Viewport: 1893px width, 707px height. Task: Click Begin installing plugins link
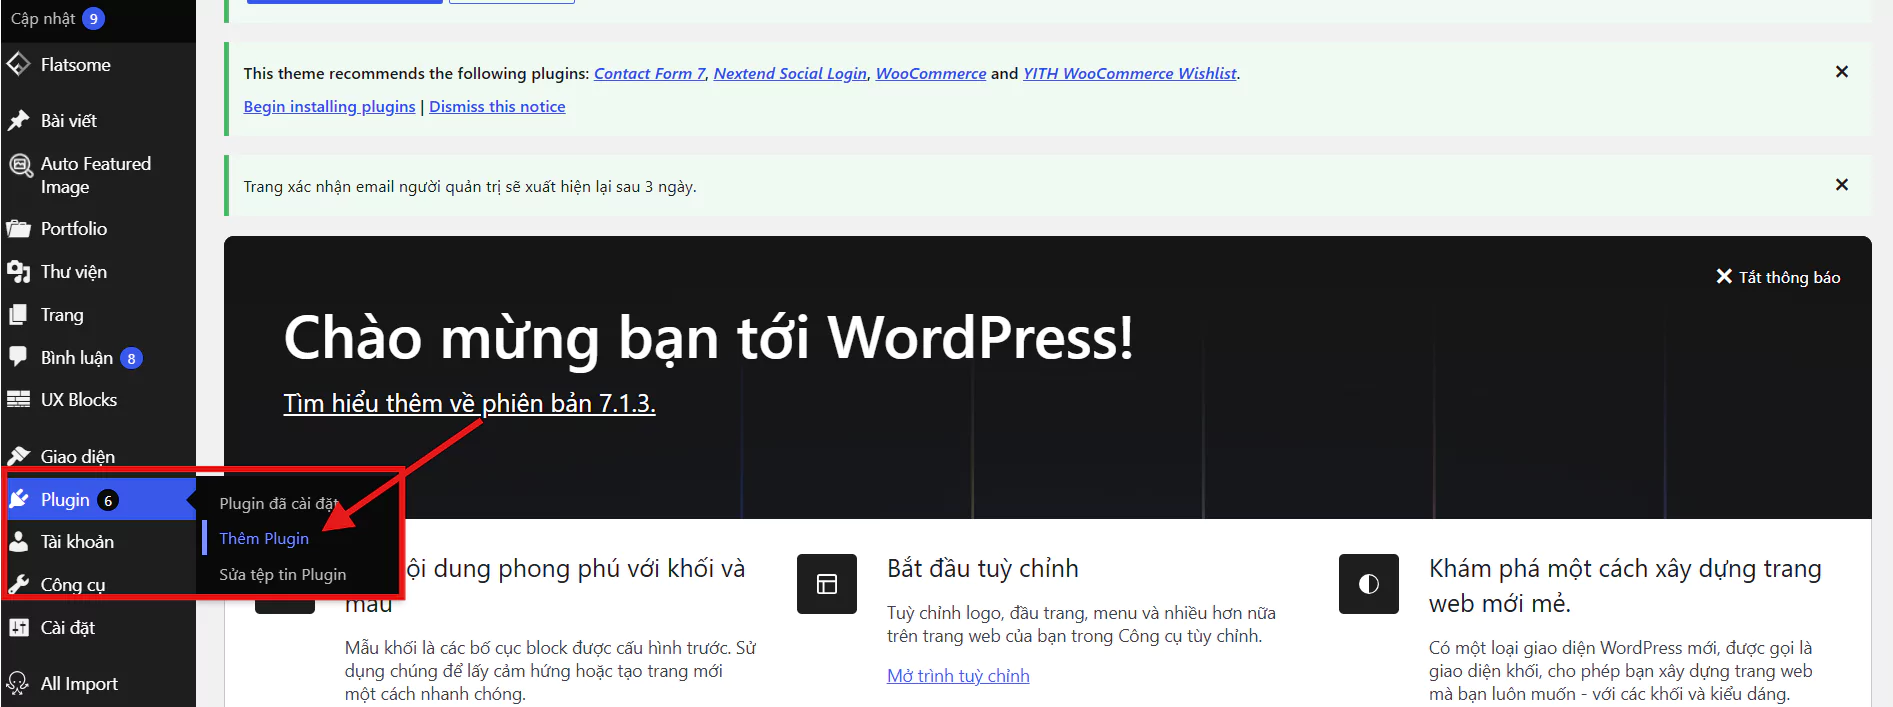click(x=329, y=106)
